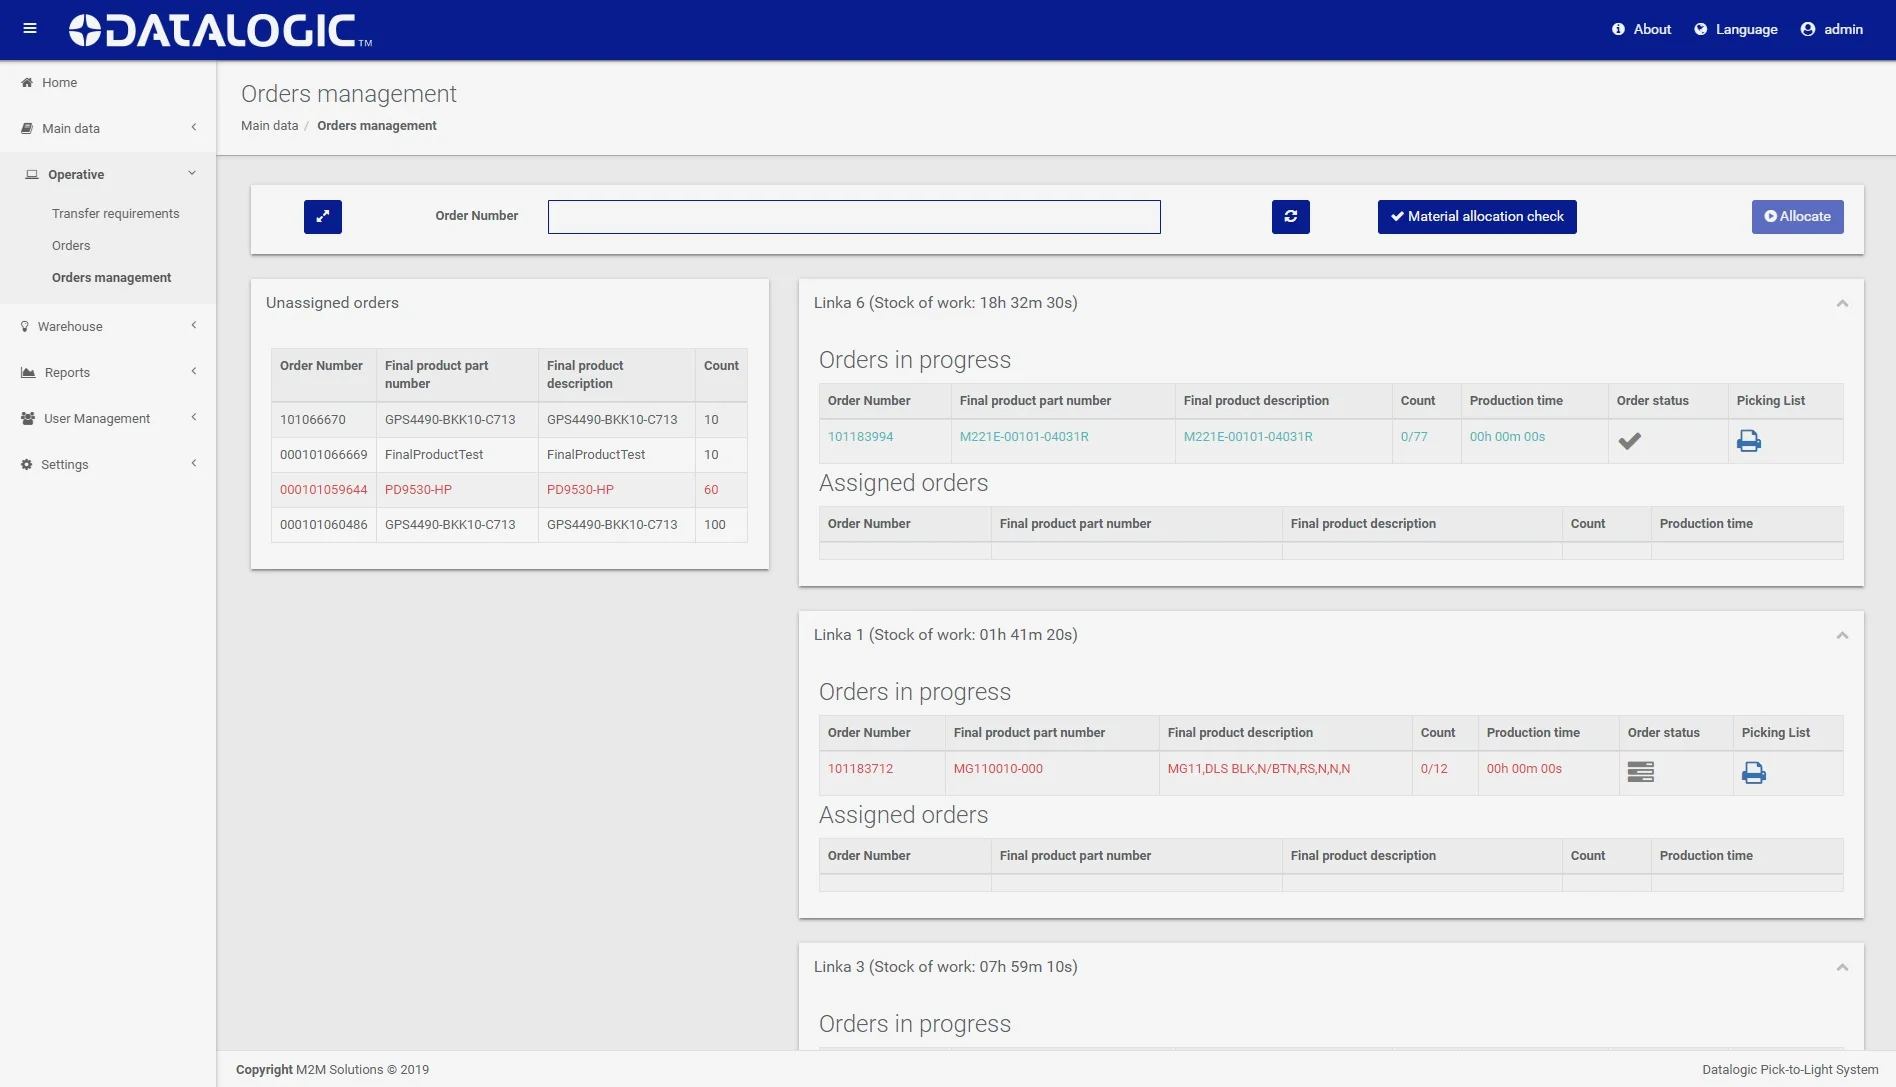Click FinalProductTest part number cell
1896x1087 pixels.
tap(457, 455)
